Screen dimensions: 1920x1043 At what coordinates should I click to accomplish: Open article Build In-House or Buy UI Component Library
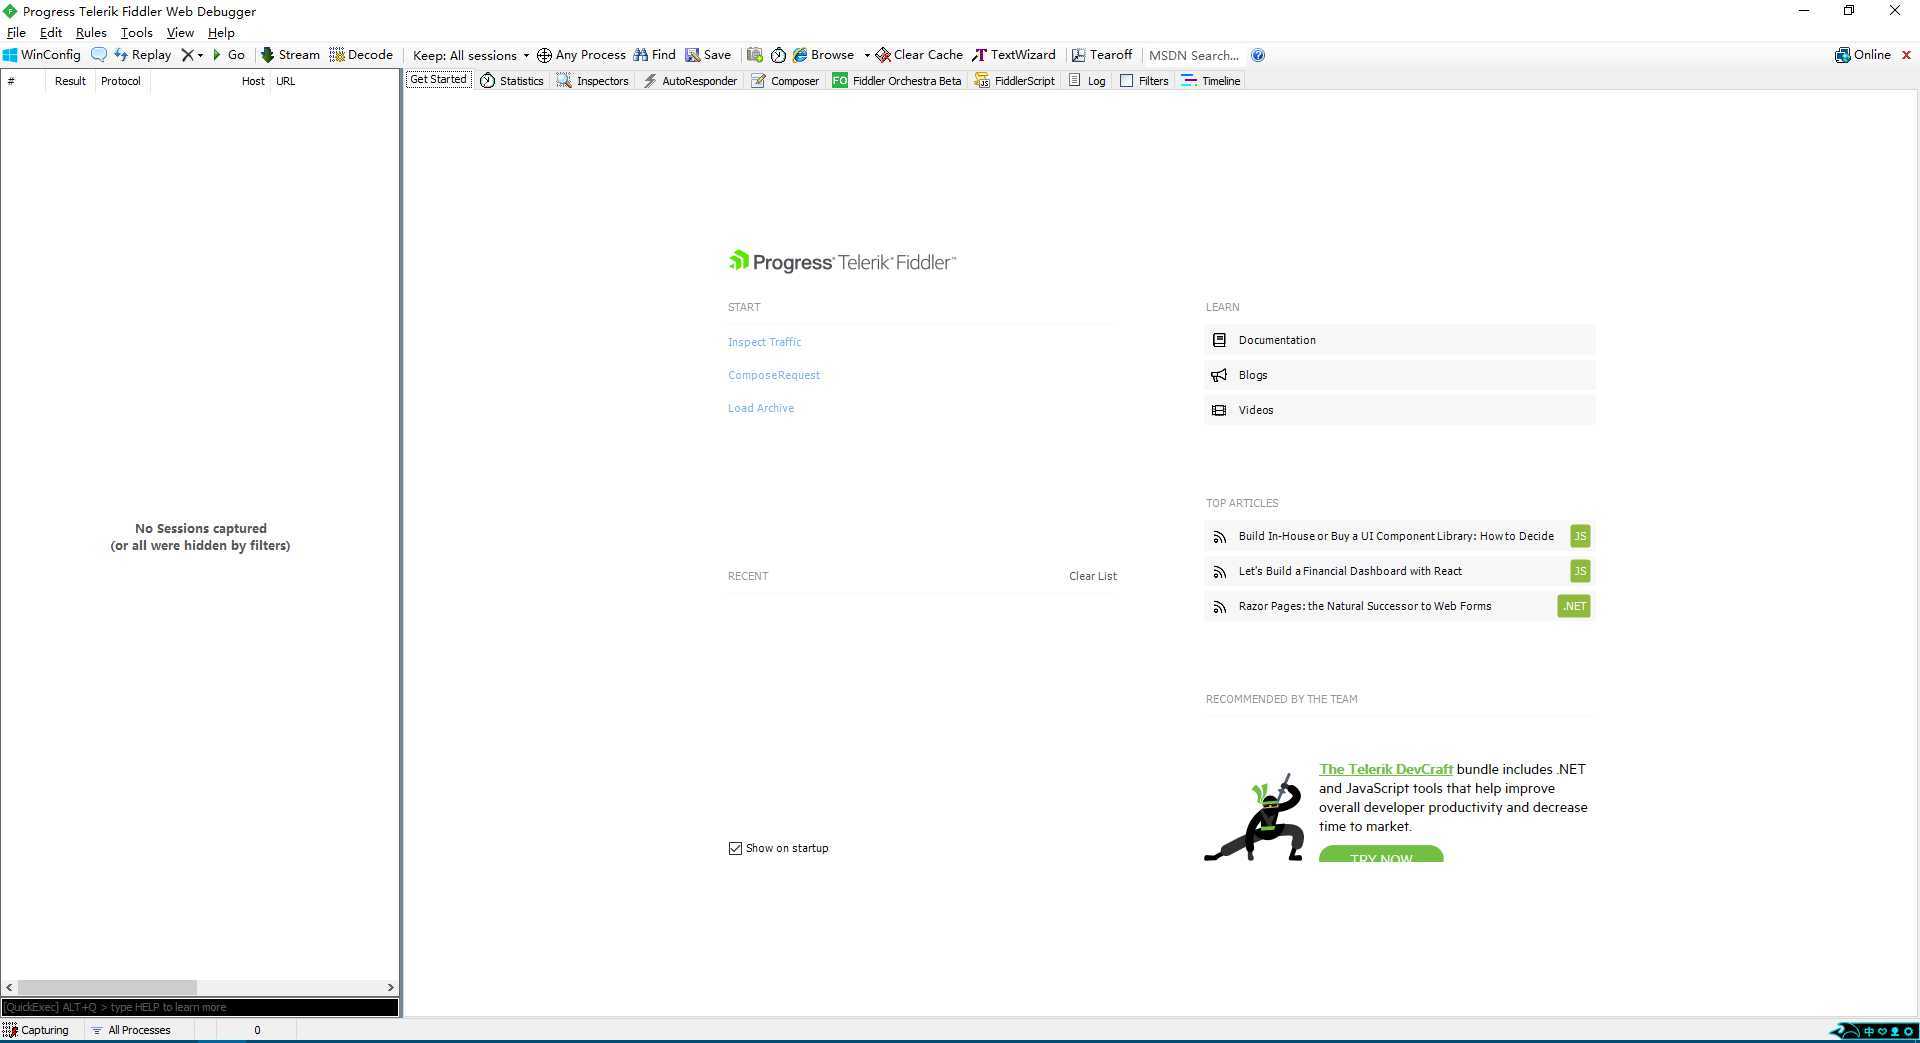(x=1399, y=536)
